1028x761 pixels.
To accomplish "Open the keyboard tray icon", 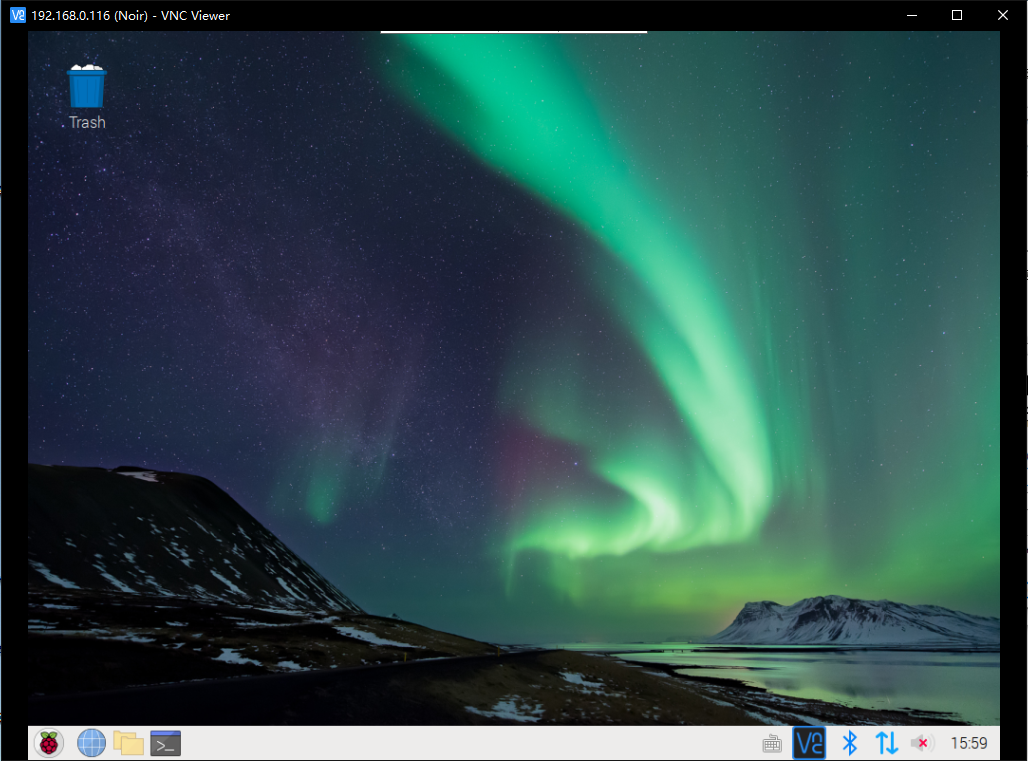I will (x=772, y=744).
